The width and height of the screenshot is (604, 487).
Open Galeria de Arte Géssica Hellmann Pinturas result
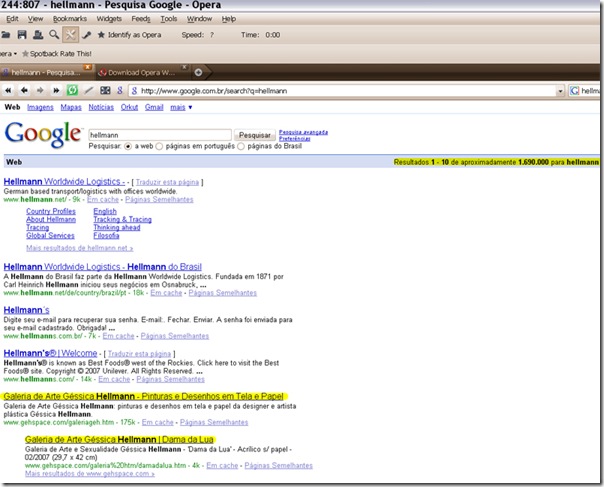tap(144, 396)
